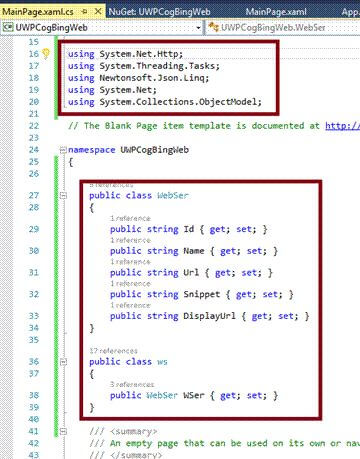Select the MainPage.xaml.cs tab
360x459 pixels.
click(x=38, y=12)
